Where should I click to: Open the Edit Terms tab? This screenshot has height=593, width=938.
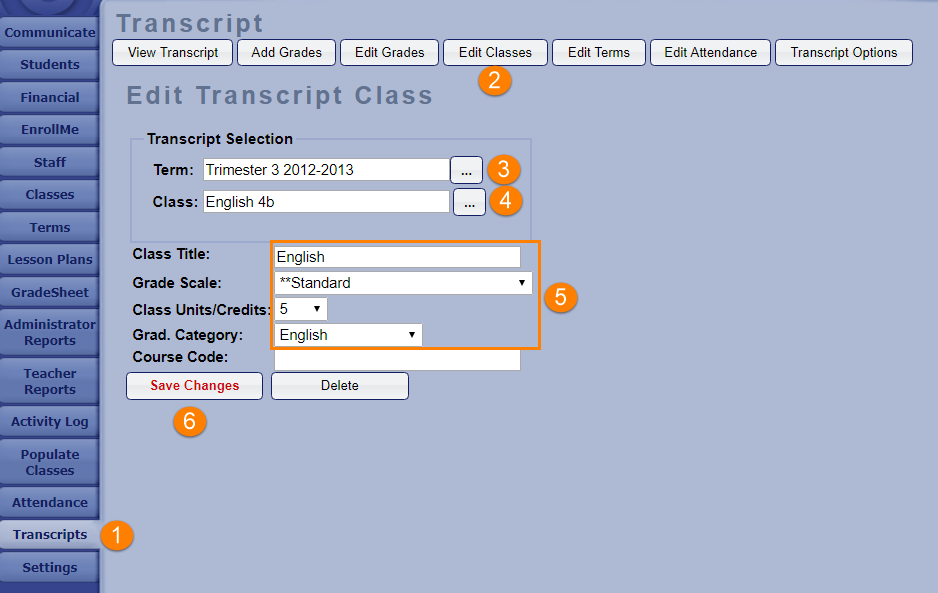point(598,52)
